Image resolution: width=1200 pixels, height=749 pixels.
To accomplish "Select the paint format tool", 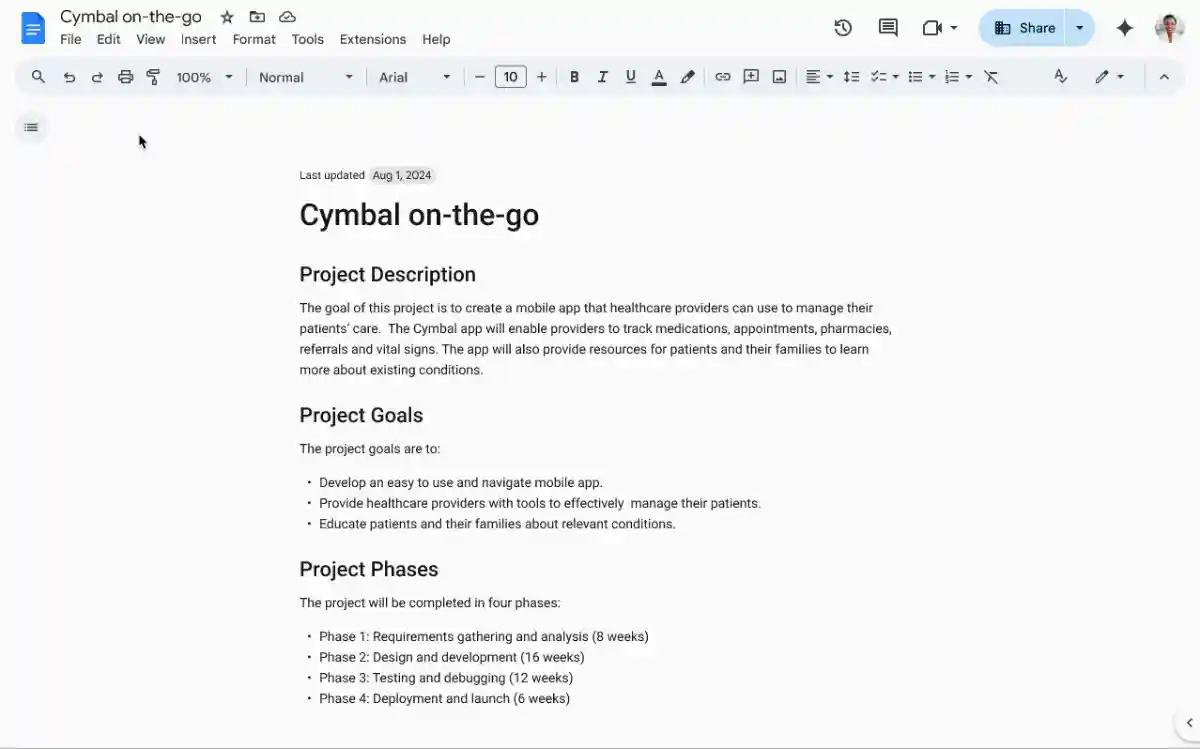I will coord(153,77).
